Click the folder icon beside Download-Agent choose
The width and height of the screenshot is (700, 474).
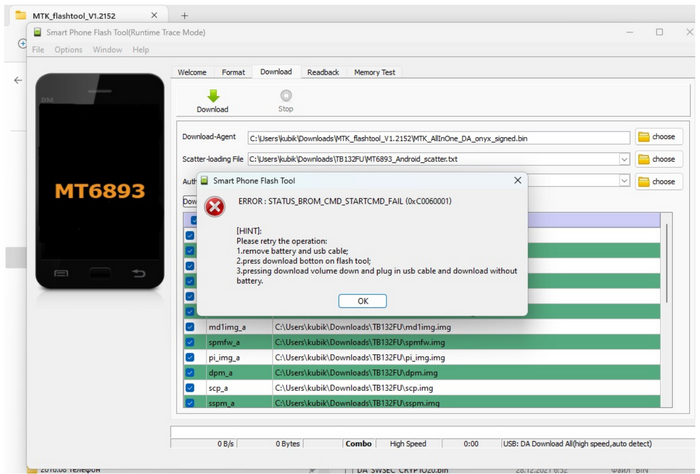click(x=644, y=137)
